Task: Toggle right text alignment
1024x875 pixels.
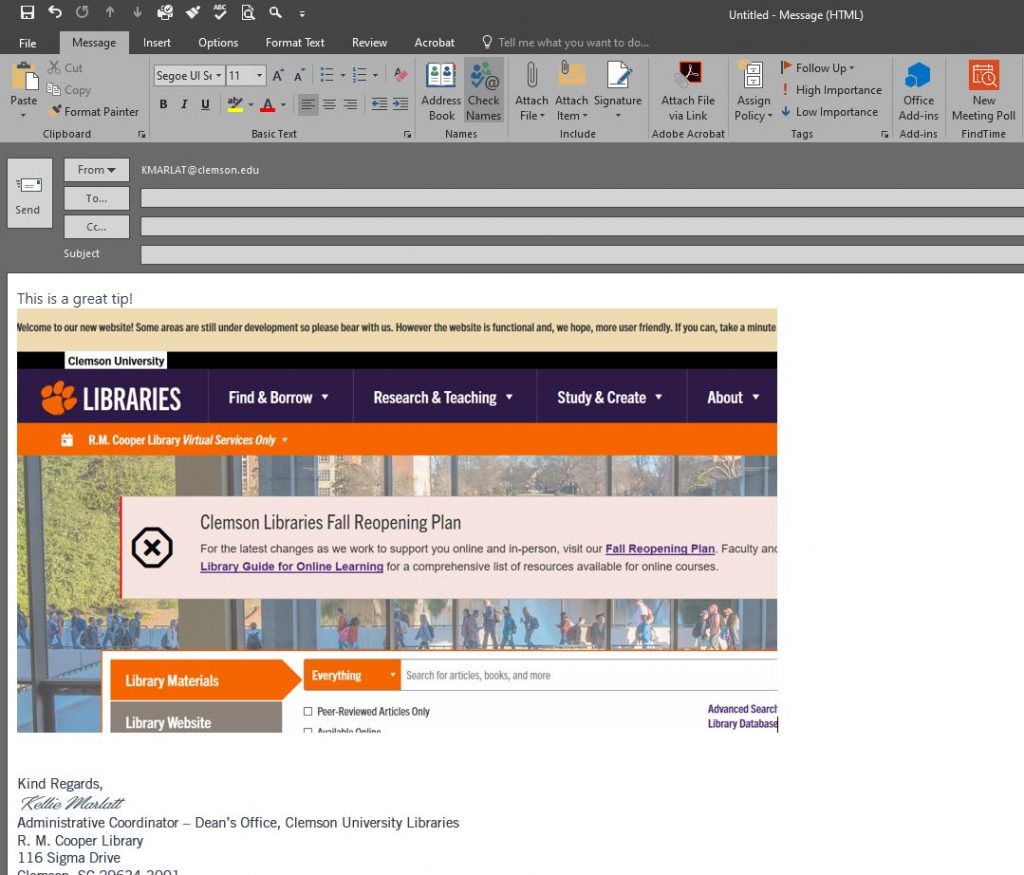Action: (x=351, y=104)
